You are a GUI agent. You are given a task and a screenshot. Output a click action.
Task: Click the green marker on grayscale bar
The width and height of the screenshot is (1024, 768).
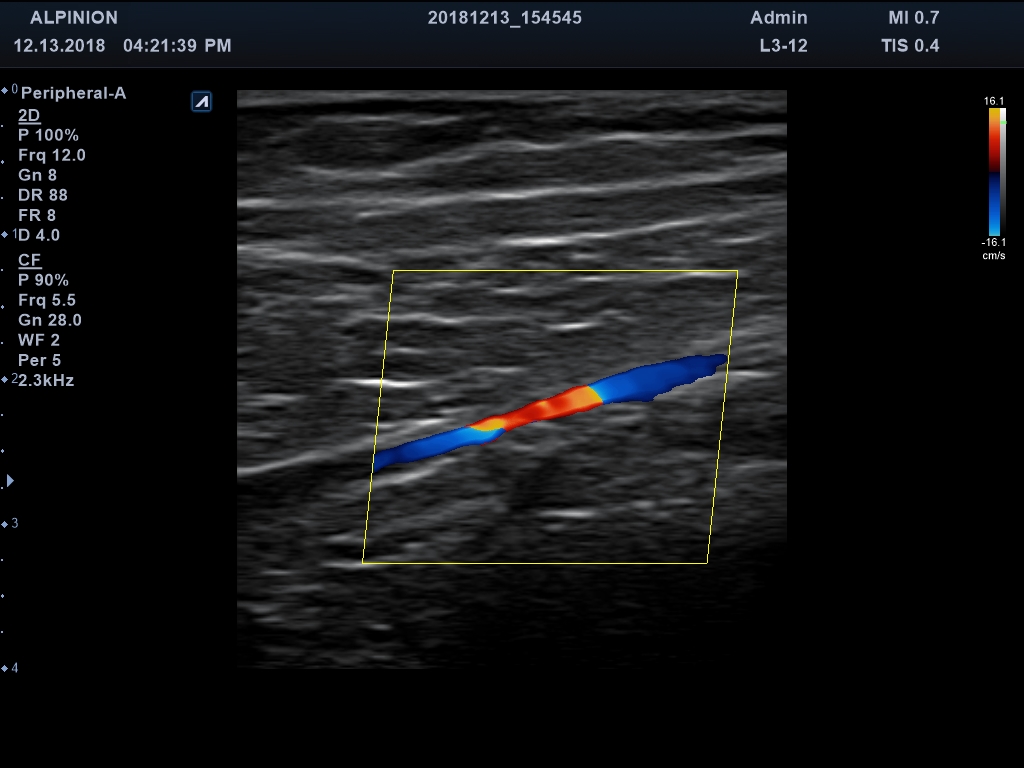pyautogui.click(x=1004, y=121)
